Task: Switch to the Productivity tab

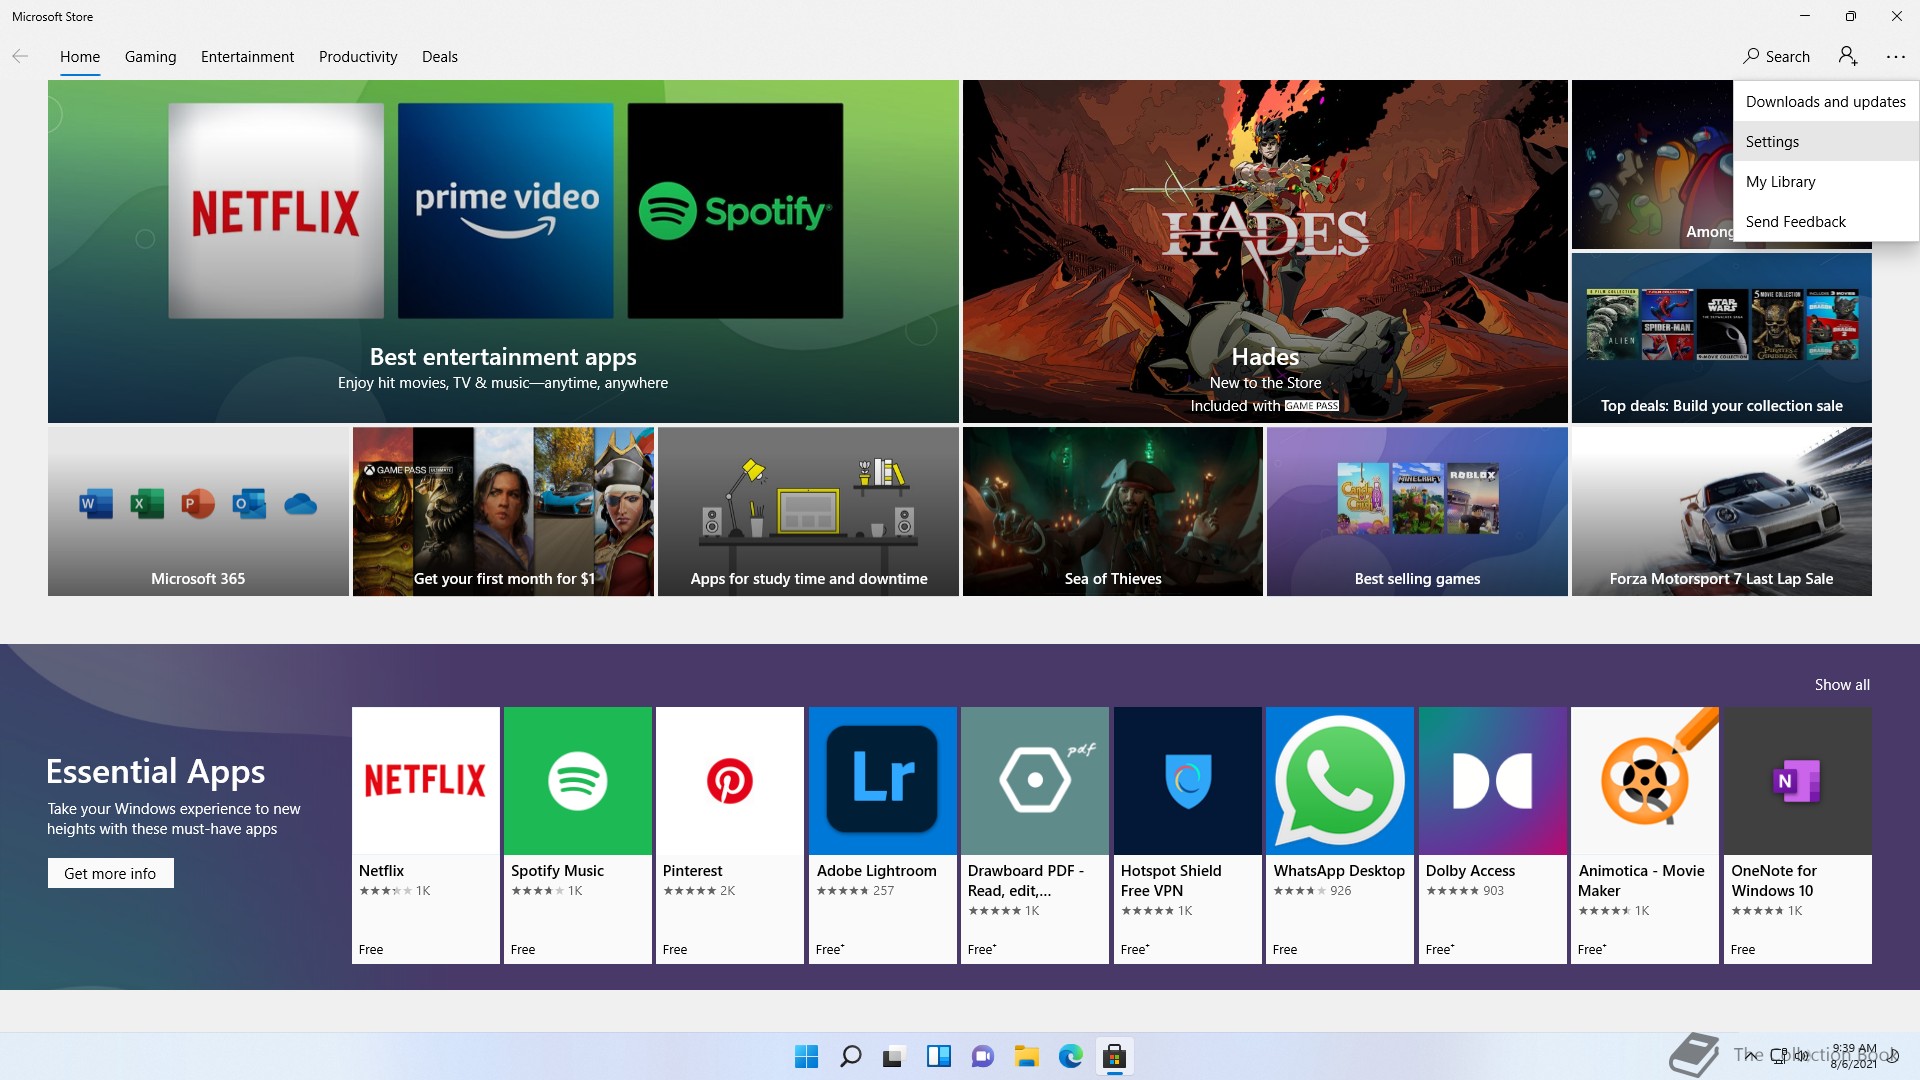Action: [358, 57]
